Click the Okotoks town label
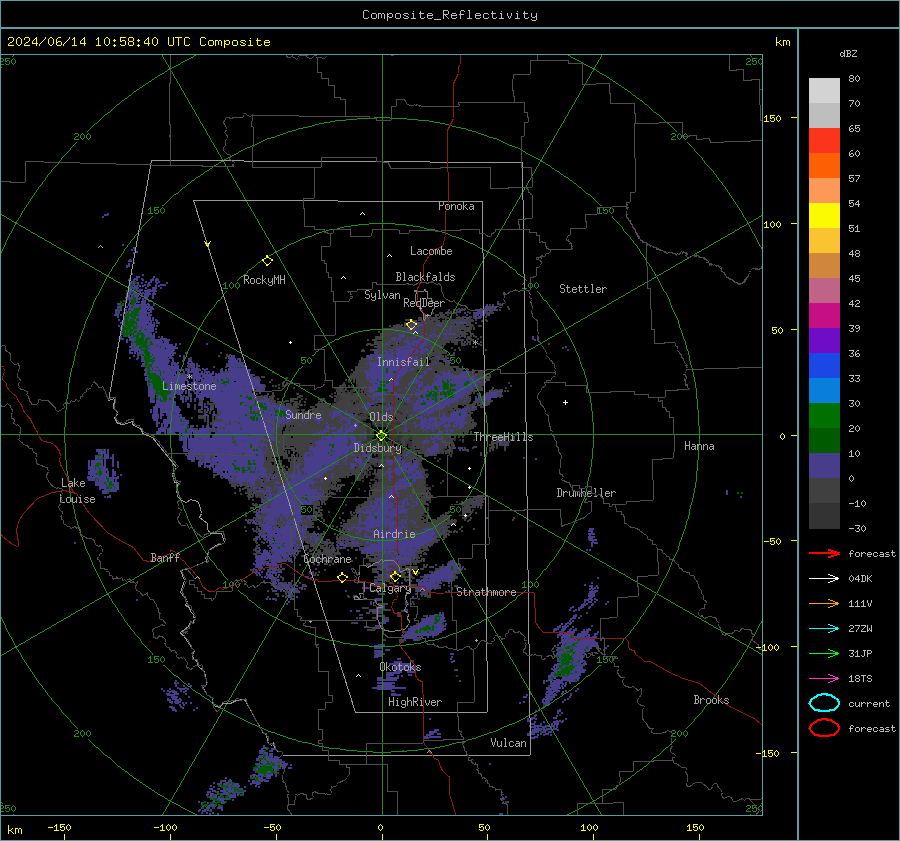 pos(400,667)
